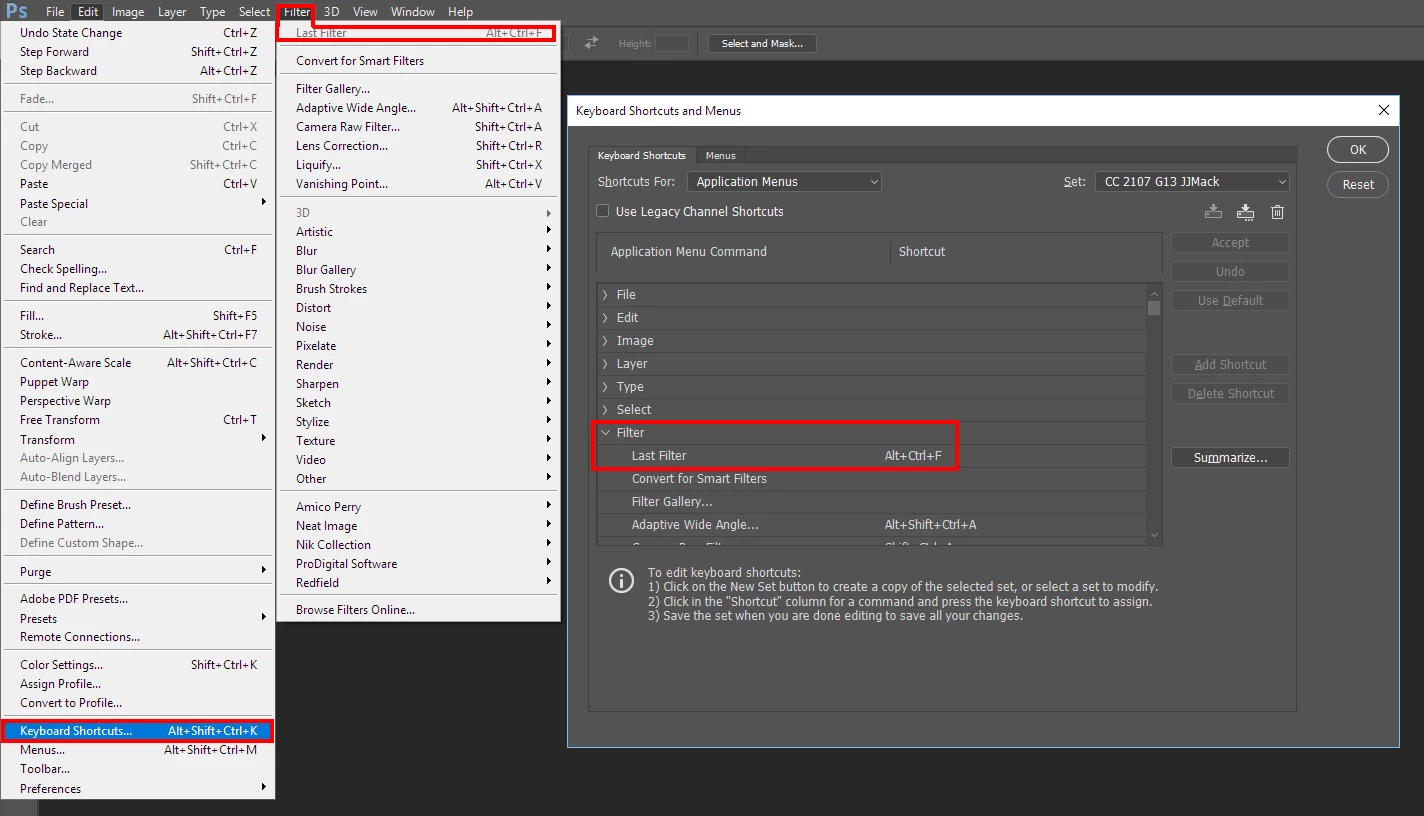The image size is (1424, 816).
Task: Click the Undo button in shortcuts dialog
Action: [1230, 272]
